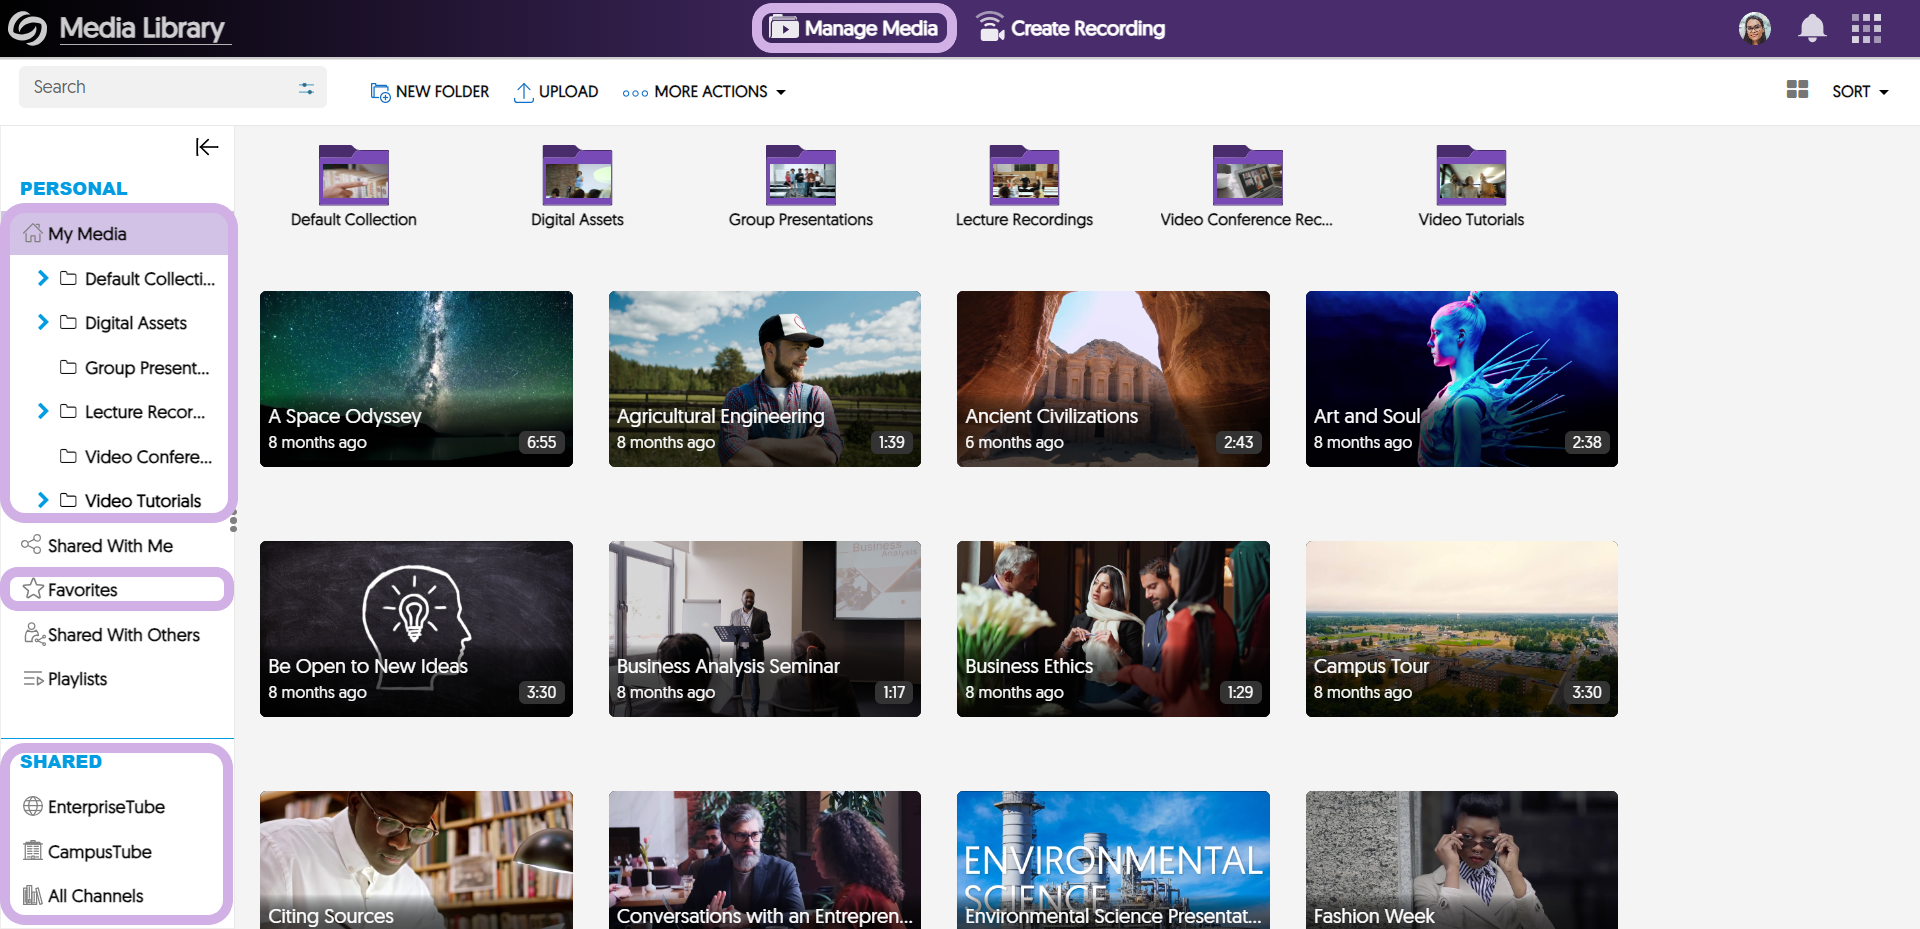Open Fashion Week video

1462,860
